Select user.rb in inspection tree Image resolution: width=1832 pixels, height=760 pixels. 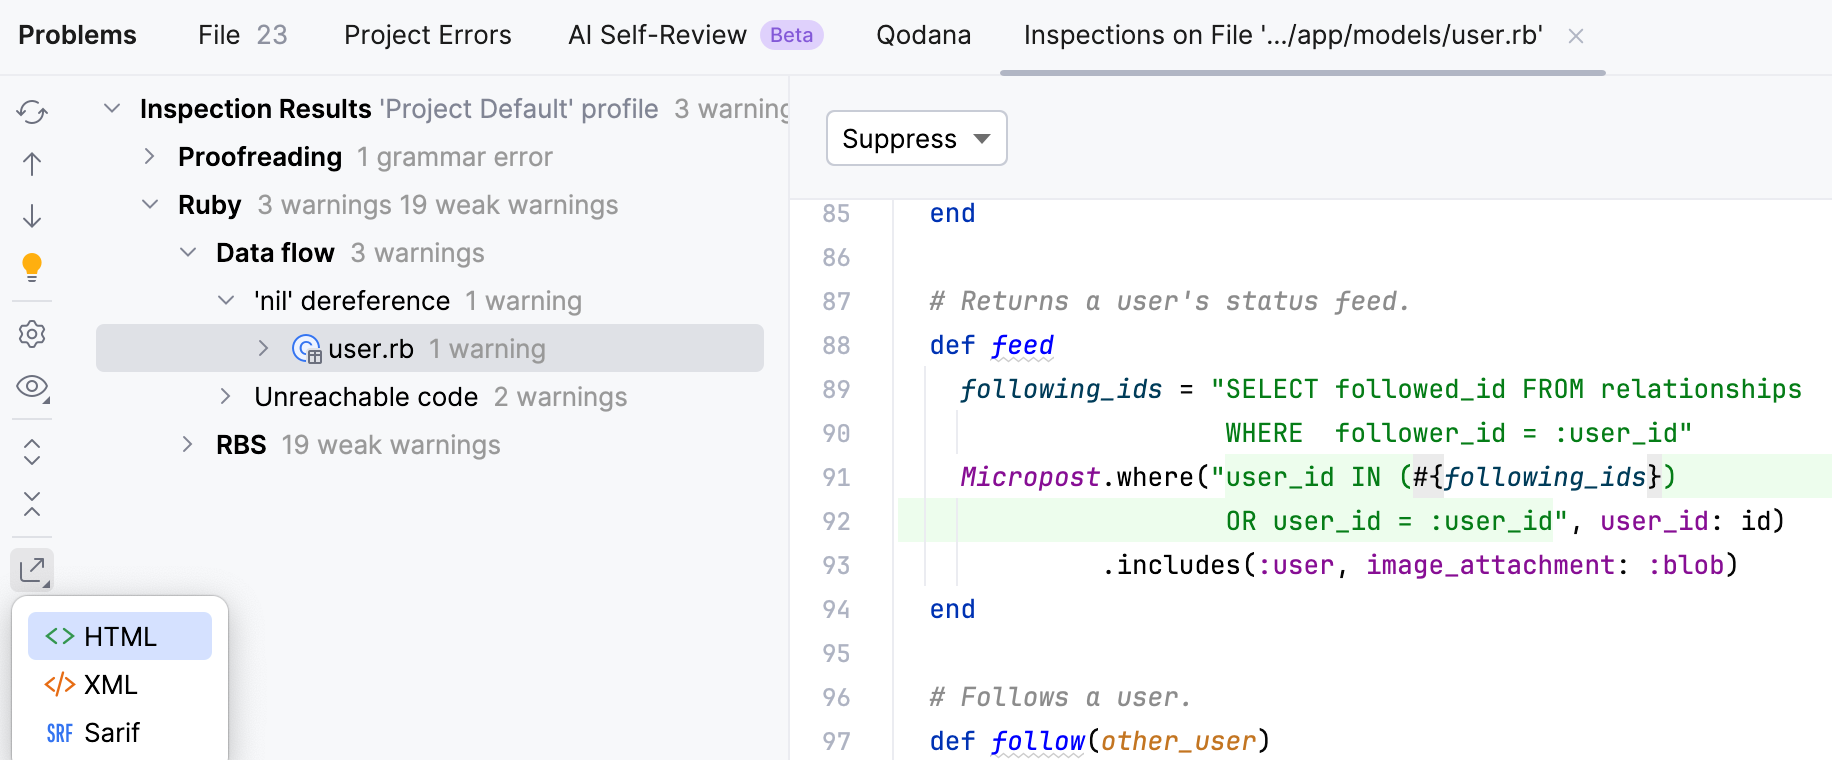[x=370, y=349]
